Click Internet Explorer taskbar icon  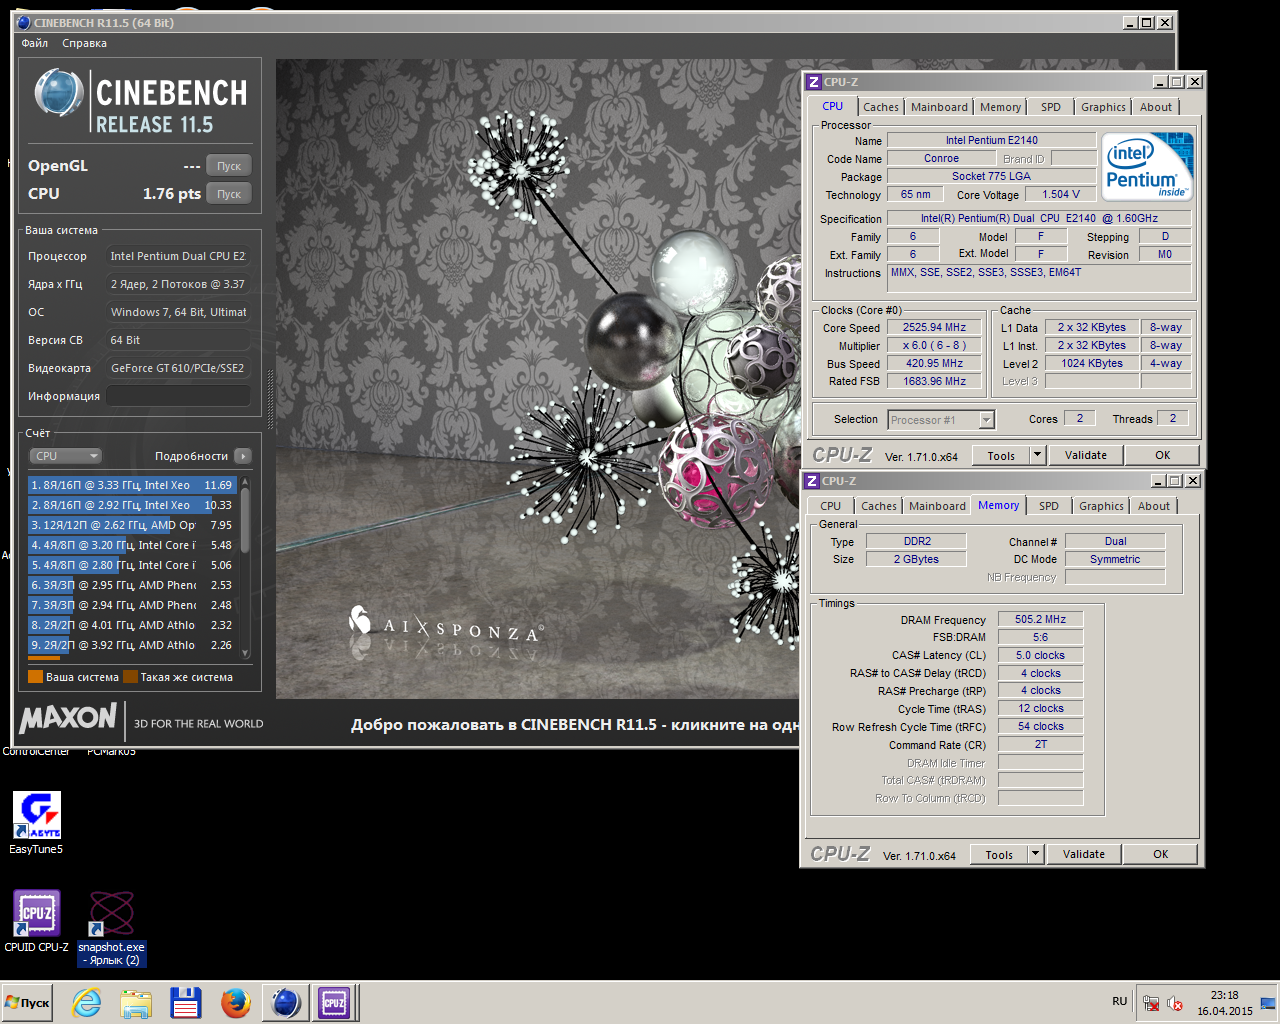87,1002
